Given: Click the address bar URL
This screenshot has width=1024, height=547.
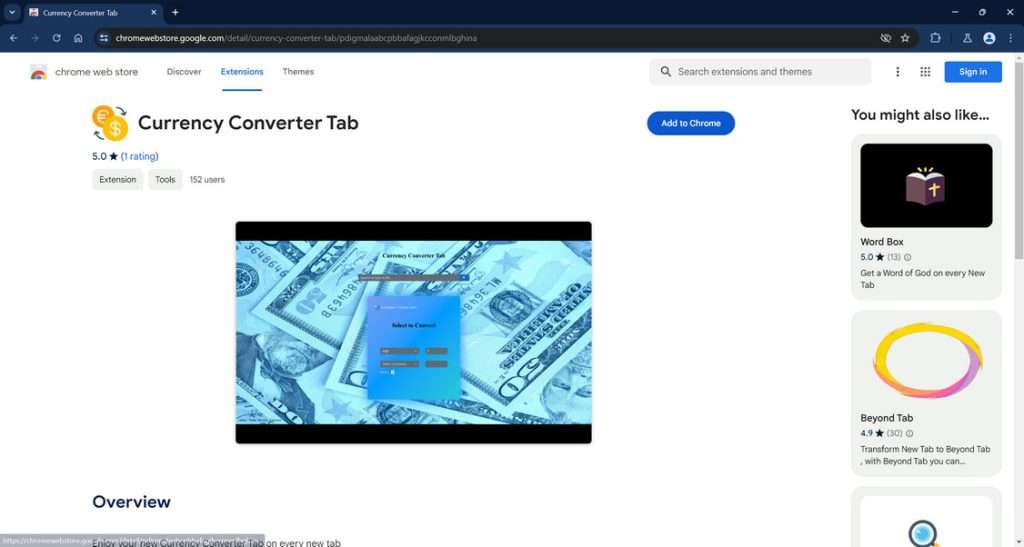Looking at the screenshot, I should pyautogui.click(x=296, y=38).
